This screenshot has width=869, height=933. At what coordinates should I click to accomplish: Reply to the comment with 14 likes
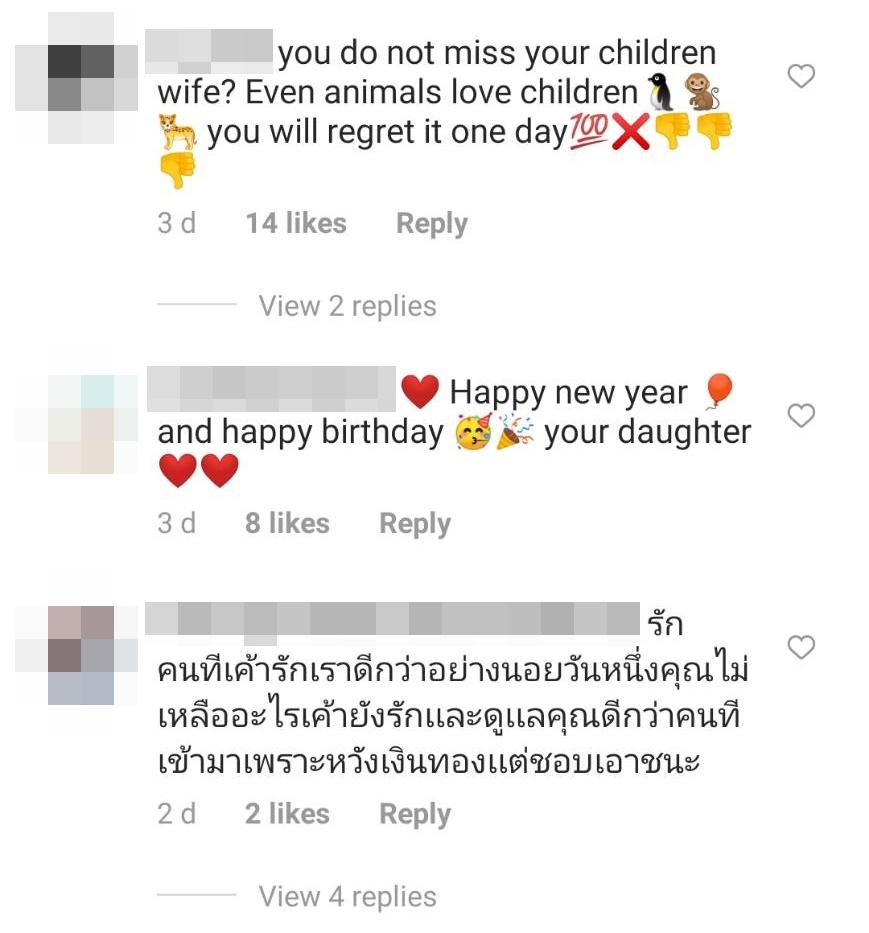[x=432, y=224]
